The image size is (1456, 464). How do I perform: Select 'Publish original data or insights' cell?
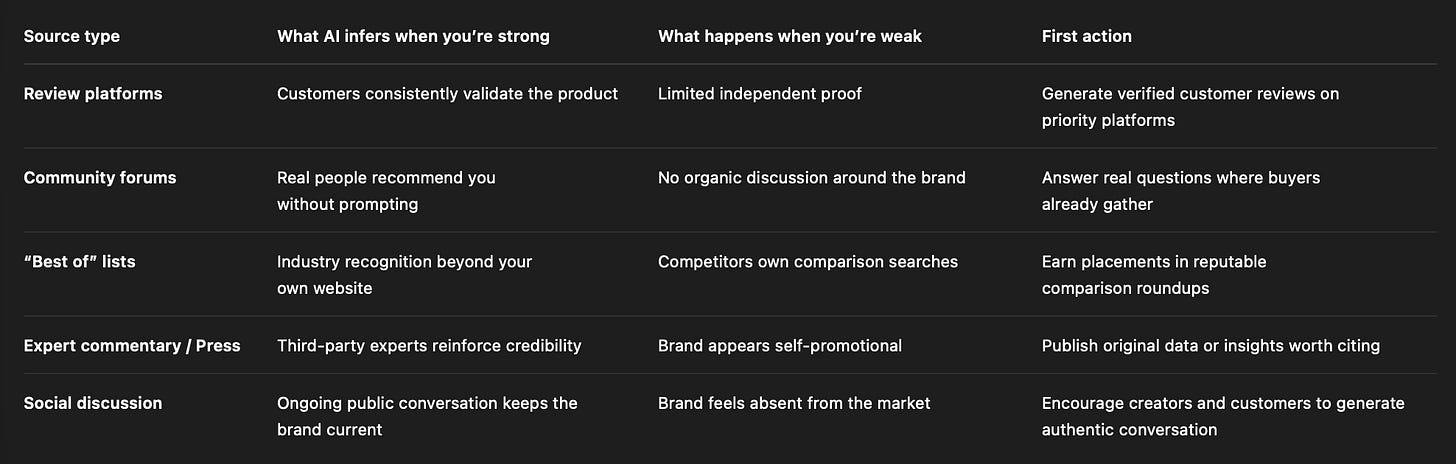pos(1211,346)
